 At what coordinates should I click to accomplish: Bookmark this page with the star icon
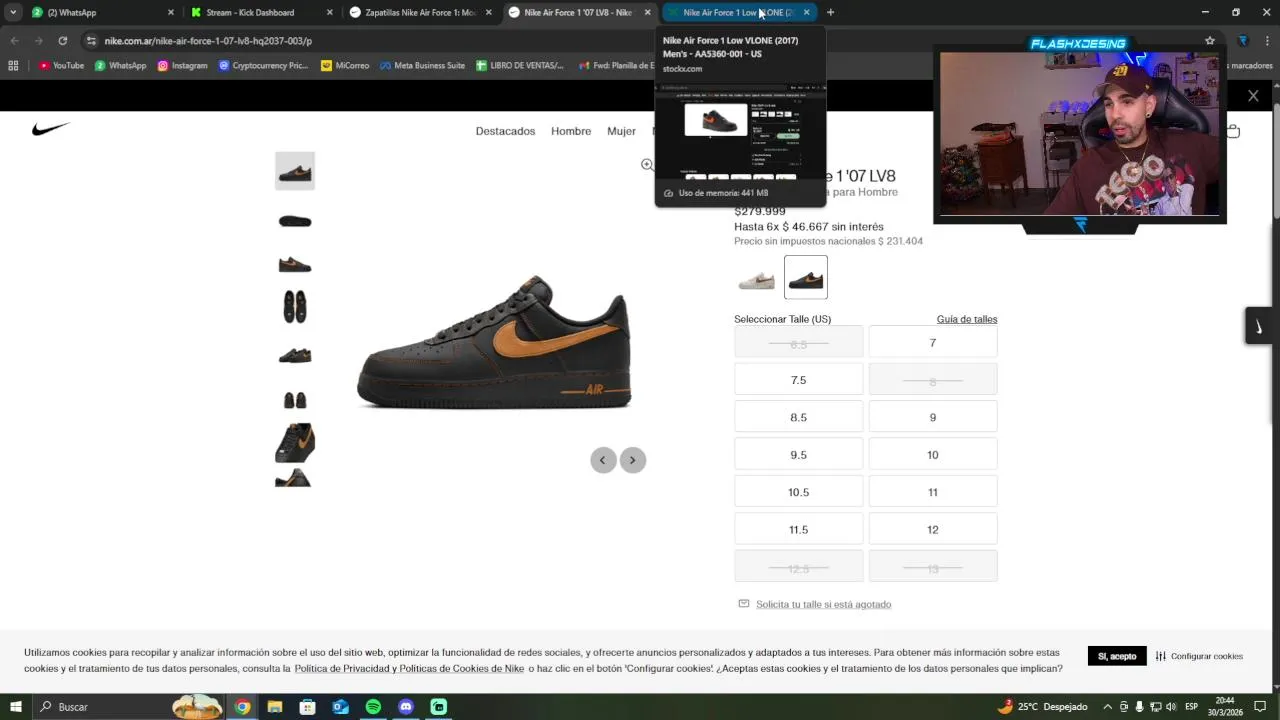coord(1210,41)
